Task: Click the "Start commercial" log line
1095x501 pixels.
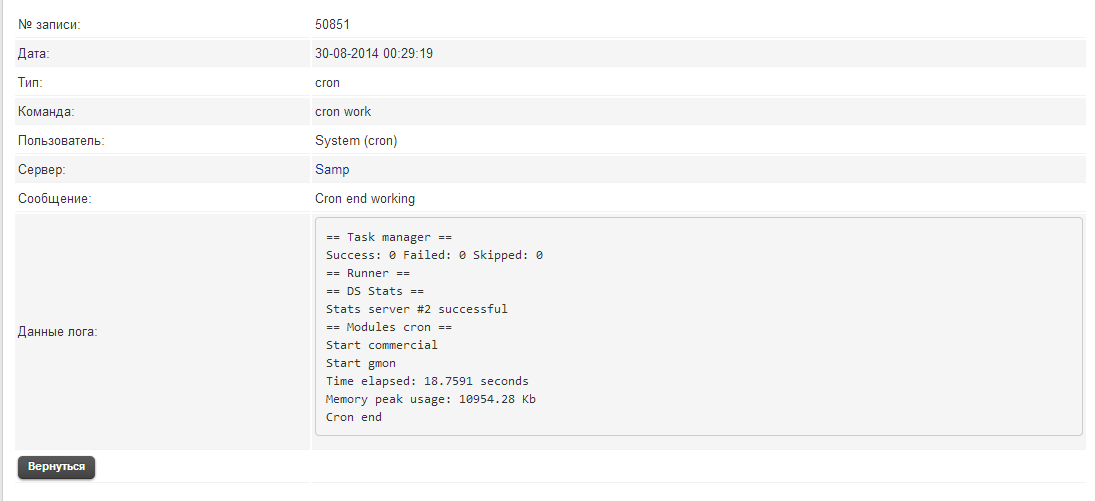Action: (382, 345)
